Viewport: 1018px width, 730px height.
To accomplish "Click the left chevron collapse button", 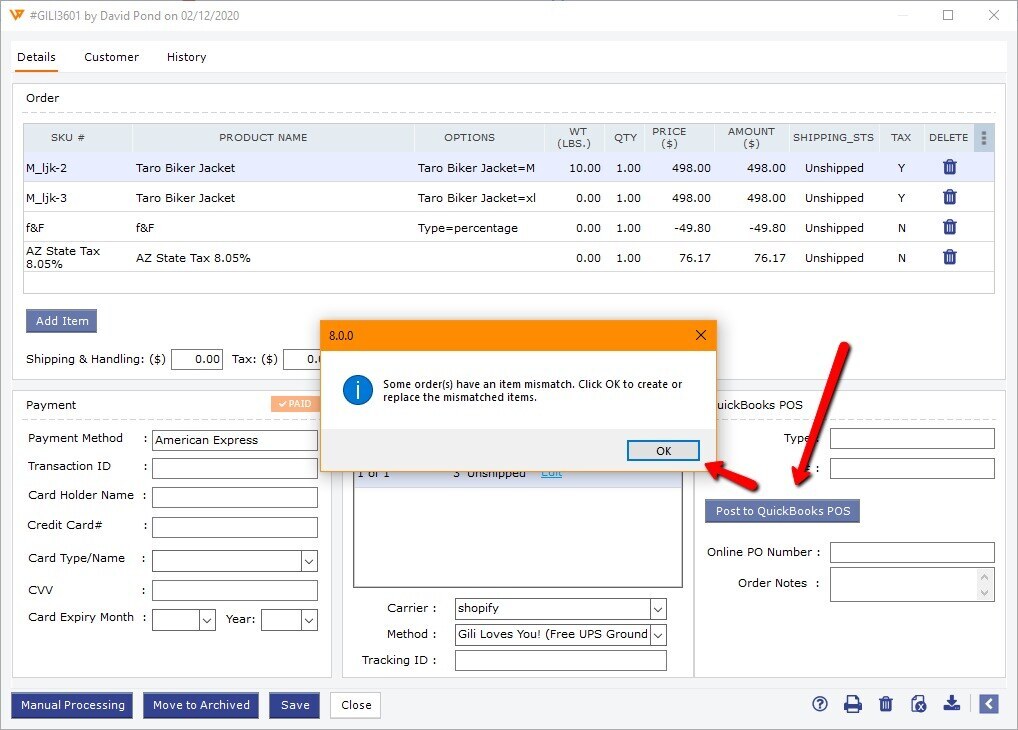I will 988,704.
